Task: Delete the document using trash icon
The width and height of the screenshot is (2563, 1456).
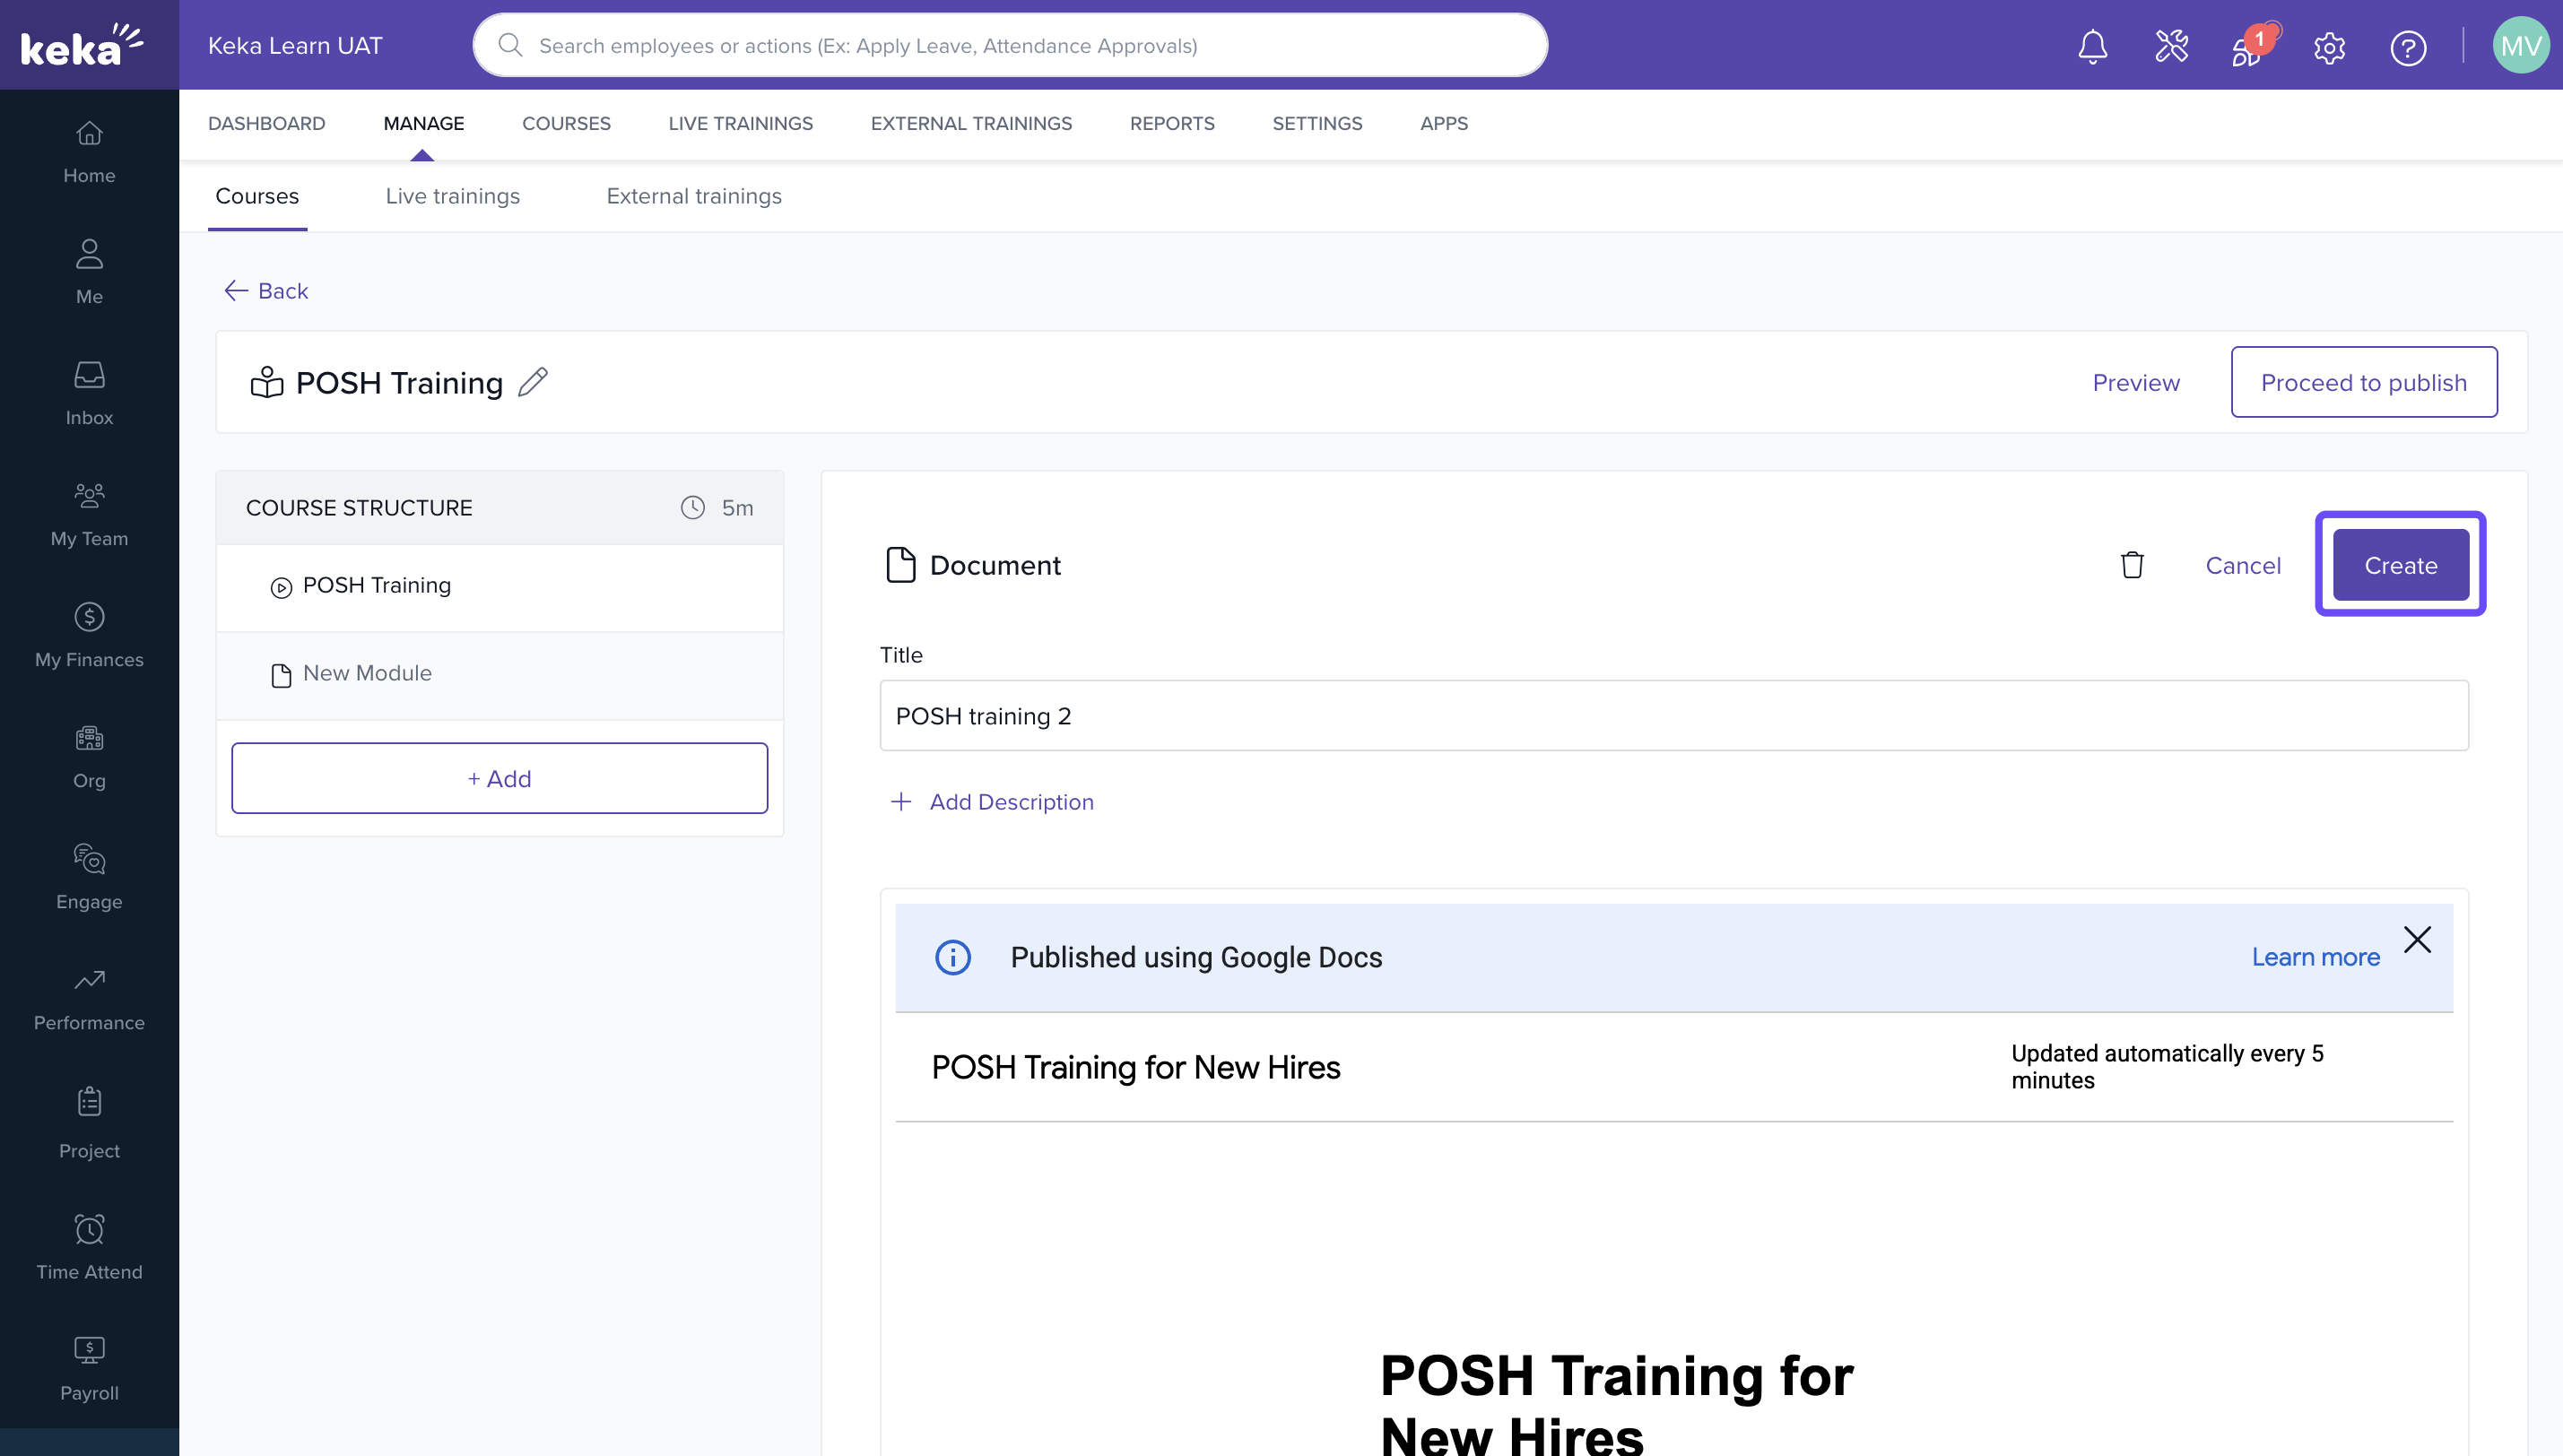Action: point(2131,565)
